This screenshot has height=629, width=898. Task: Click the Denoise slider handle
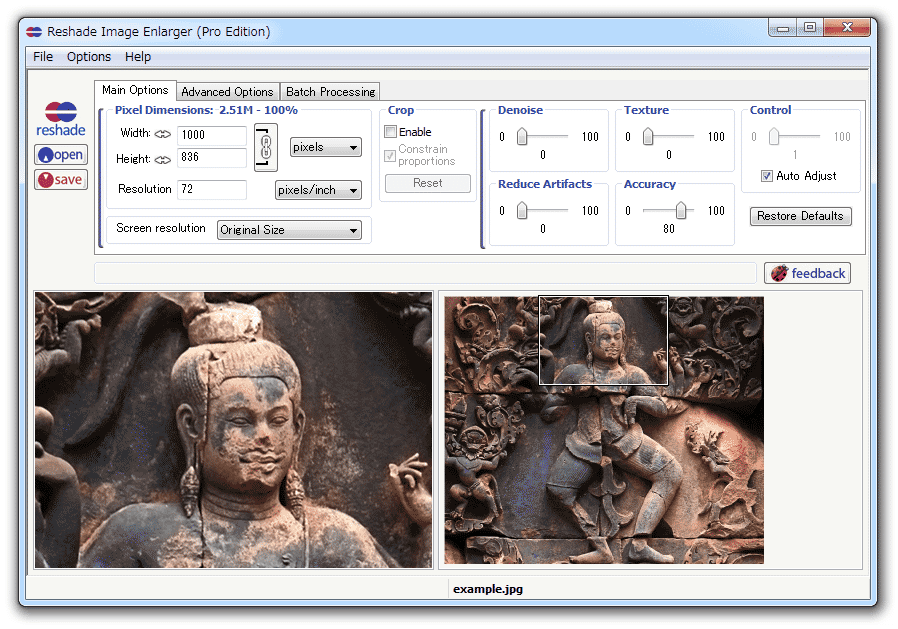tap(522, 136)
